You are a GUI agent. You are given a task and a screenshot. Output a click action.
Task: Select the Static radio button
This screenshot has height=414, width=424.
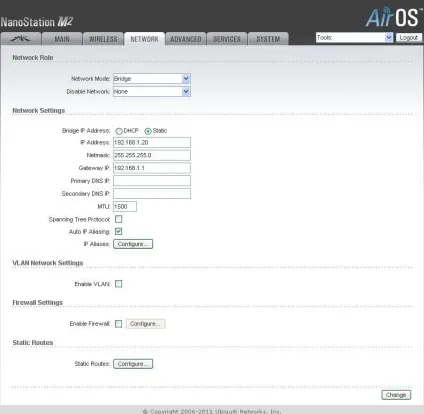148,131
